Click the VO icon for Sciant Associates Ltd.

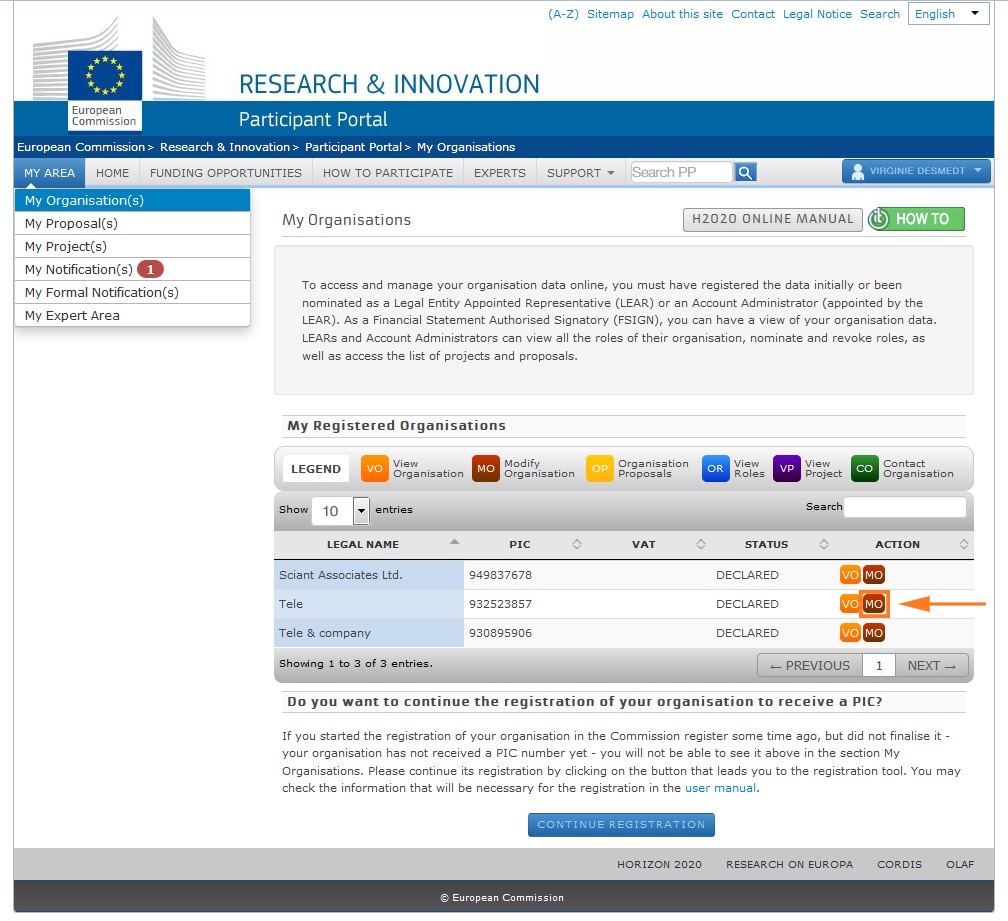(x=850, y=575)
